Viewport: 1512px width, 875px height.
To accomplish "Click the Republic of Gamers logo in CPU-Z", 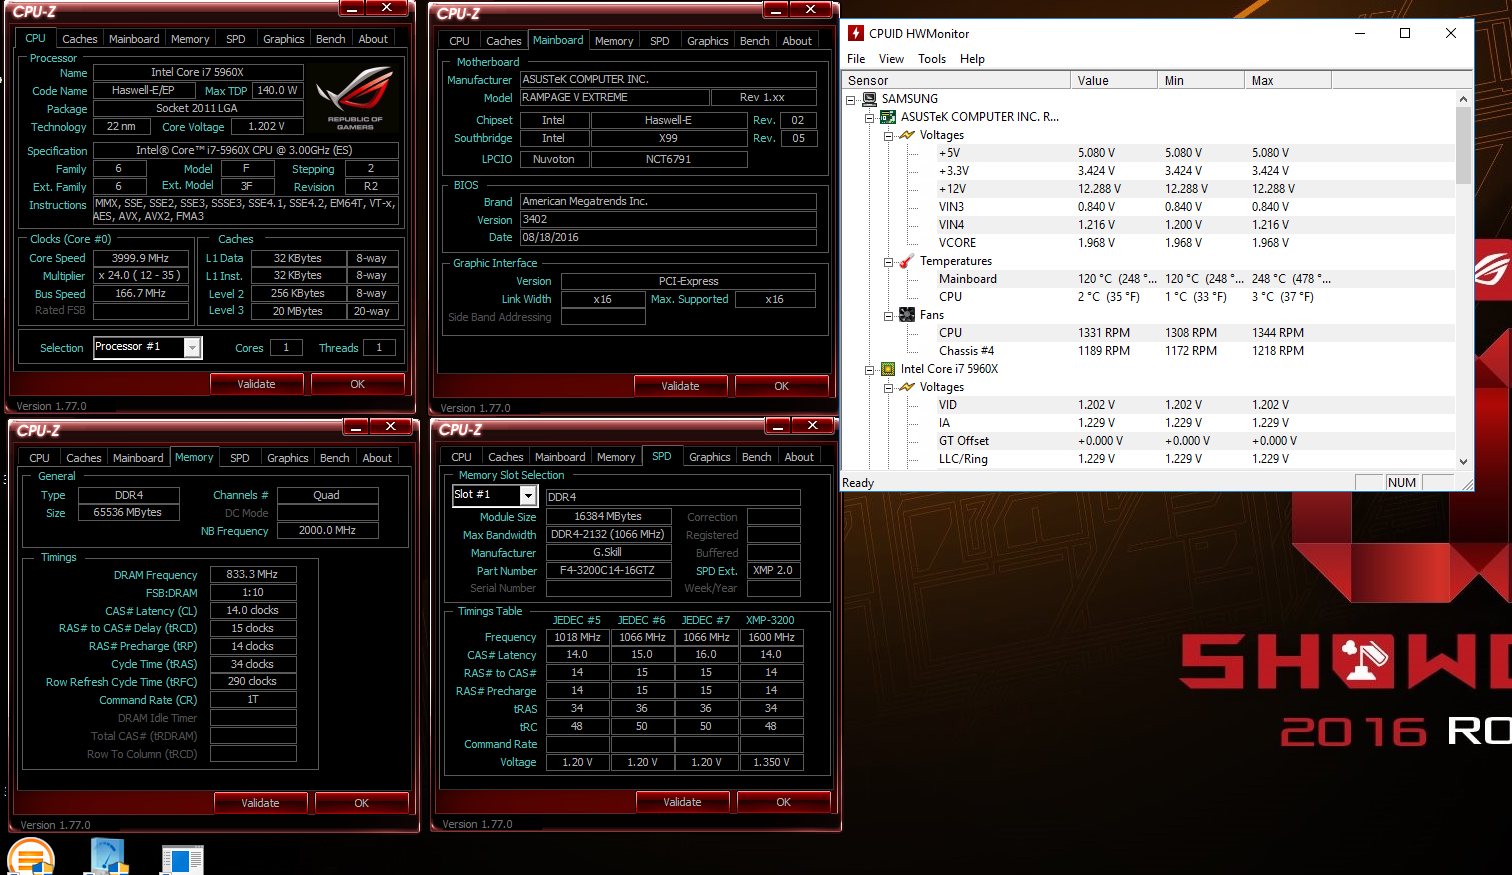I will [354, 100].
